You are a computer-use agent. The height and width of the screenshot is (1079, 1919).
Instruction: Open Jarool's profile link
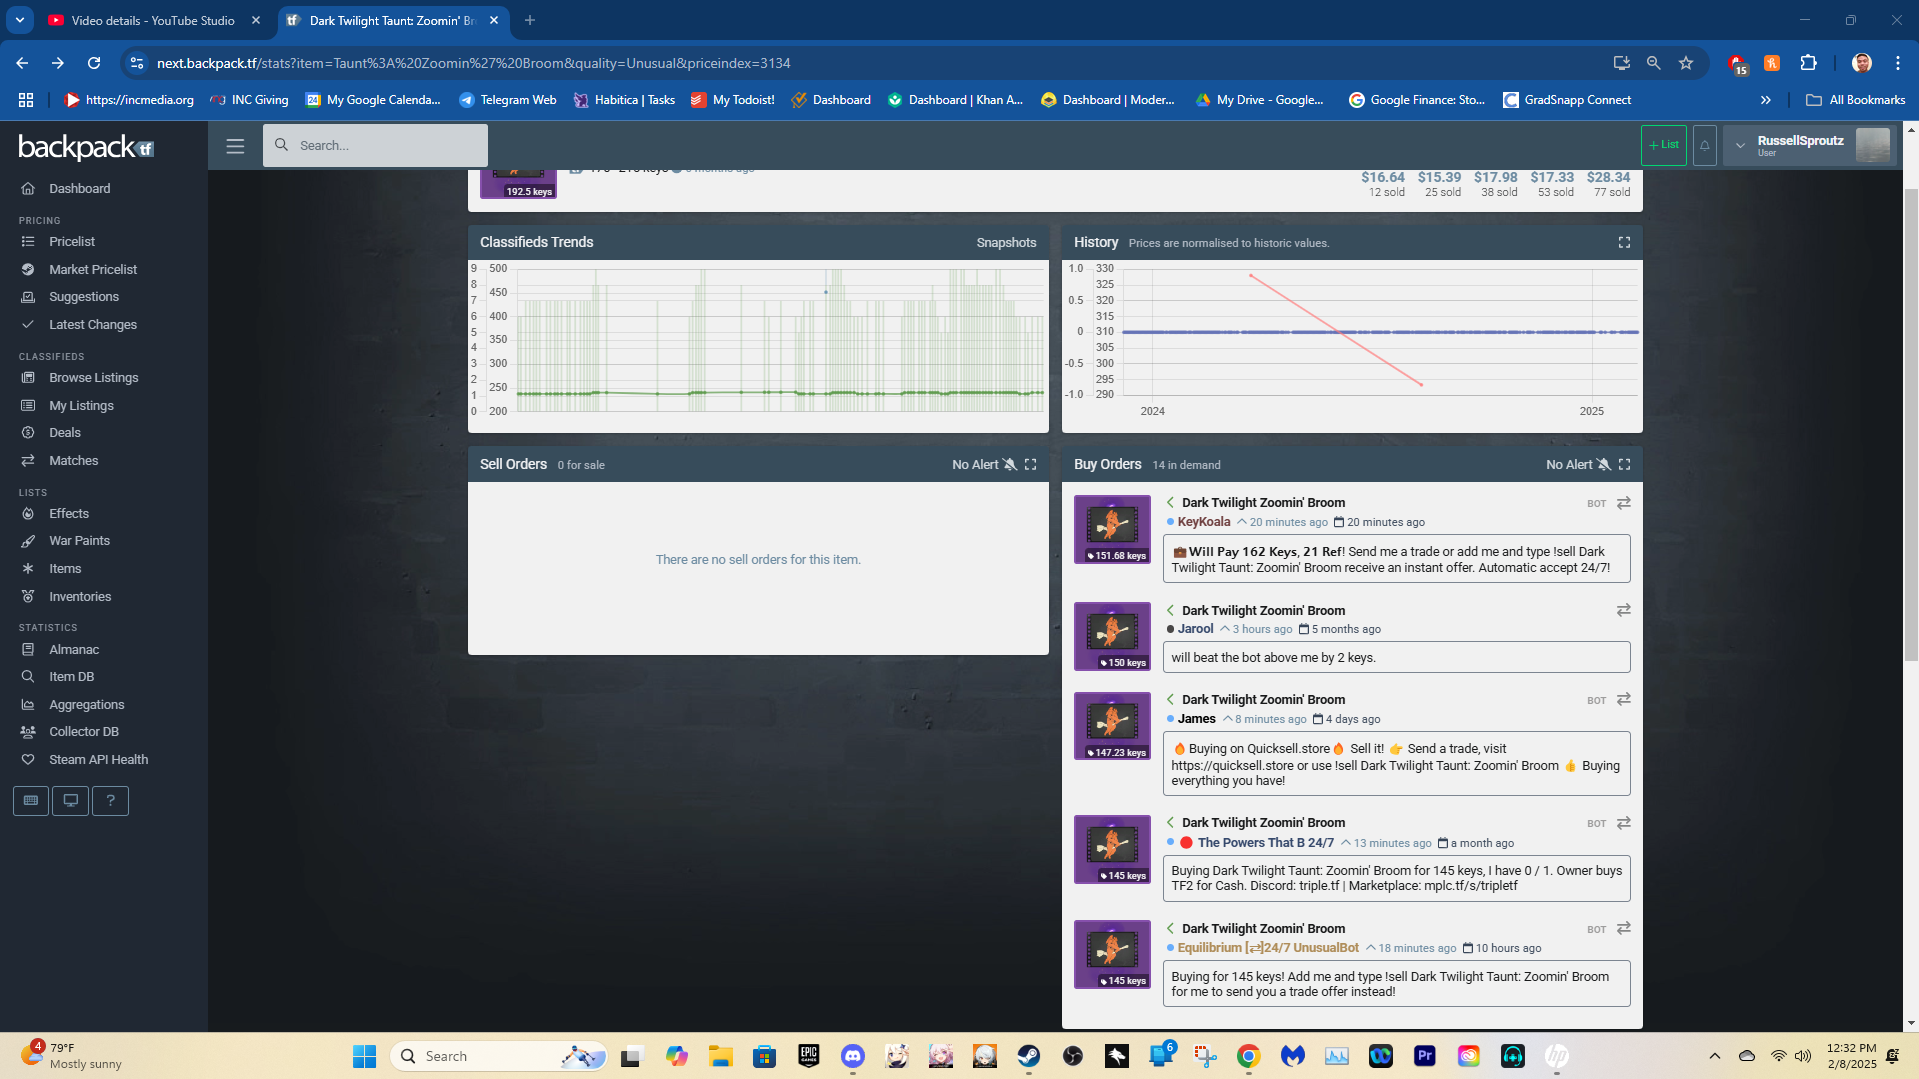1195,629
